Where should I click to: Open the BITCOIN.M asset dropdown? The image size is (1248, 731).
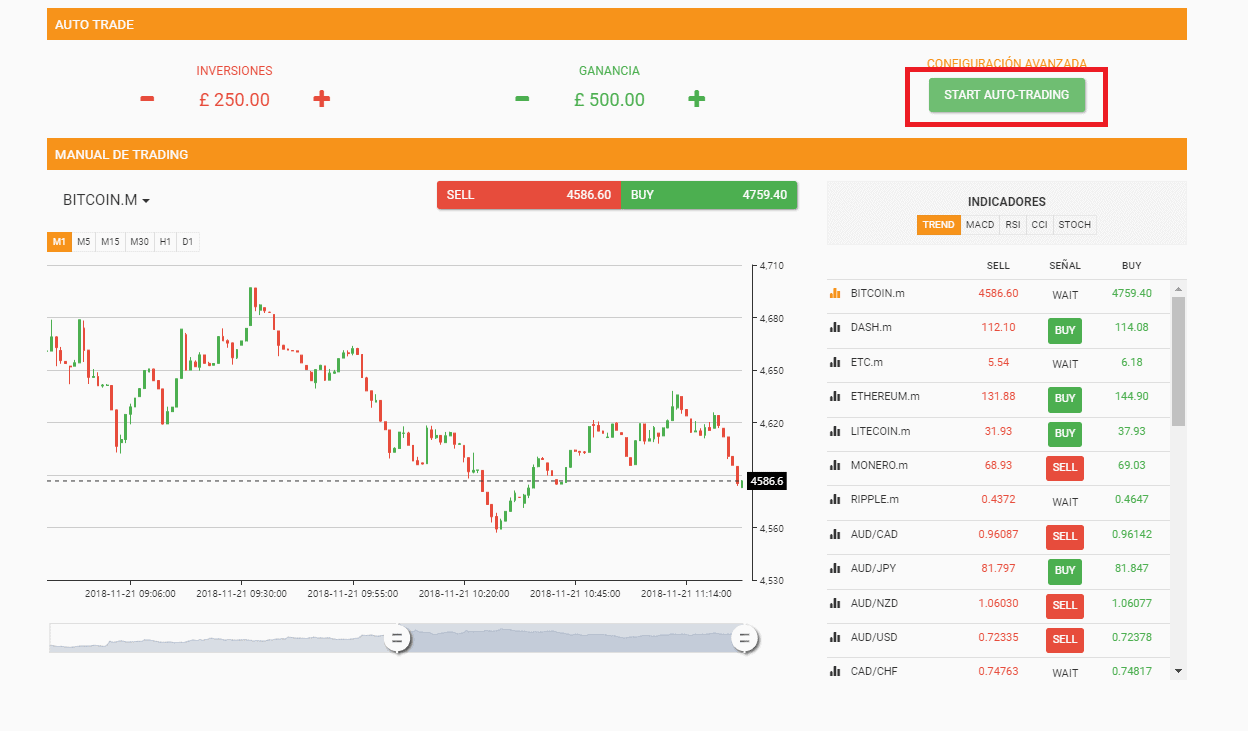[x=106, y=200]
